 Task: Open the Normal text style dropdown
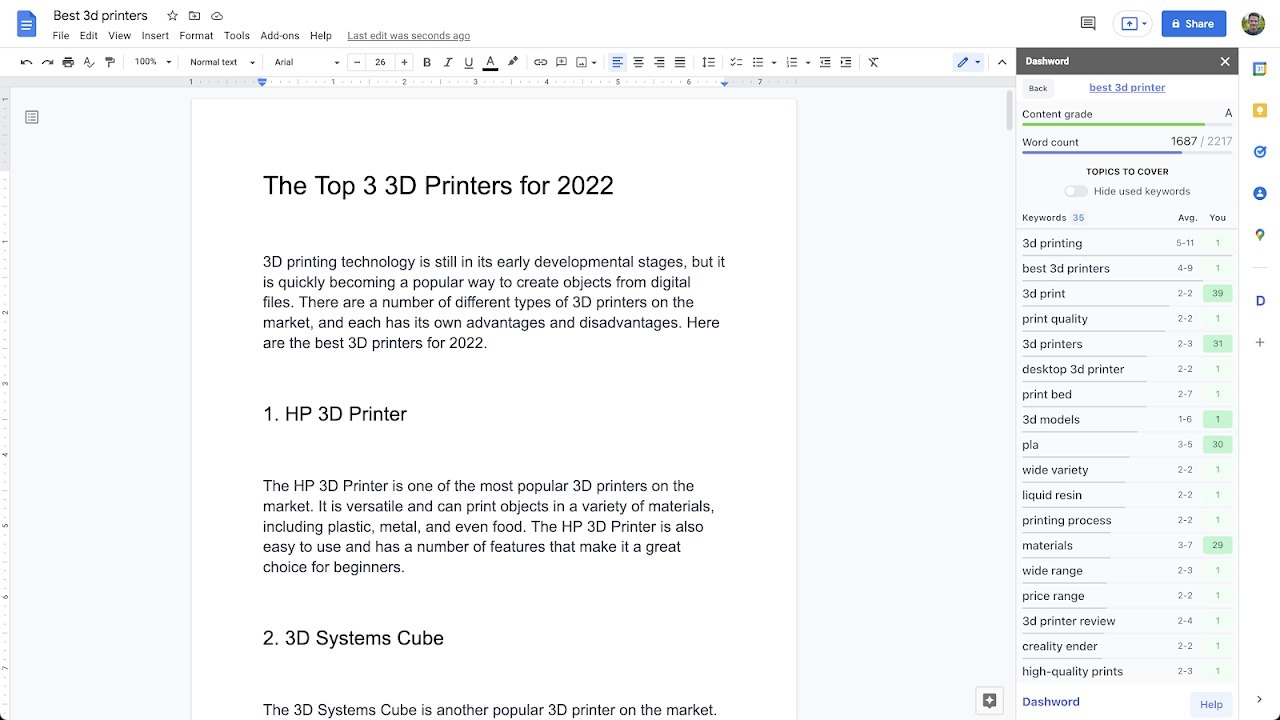click(224, 62)
